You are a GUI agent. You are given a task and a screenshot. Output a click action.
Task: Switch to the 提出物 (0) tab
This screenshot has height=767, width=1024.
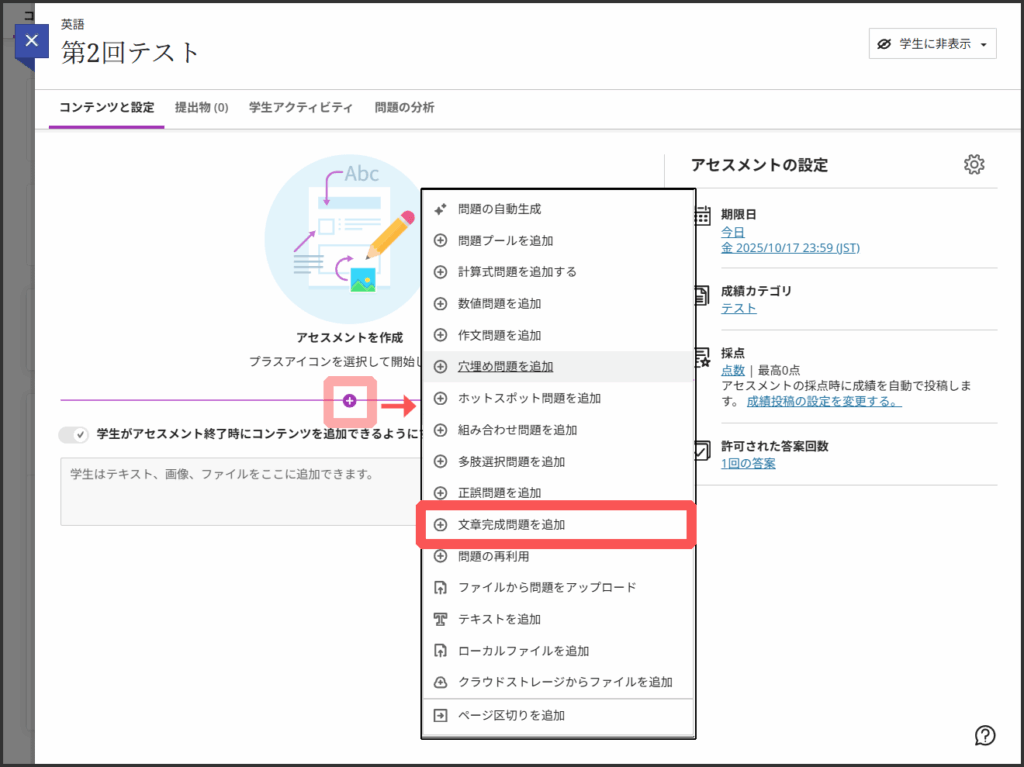click(x=201, y=107)
